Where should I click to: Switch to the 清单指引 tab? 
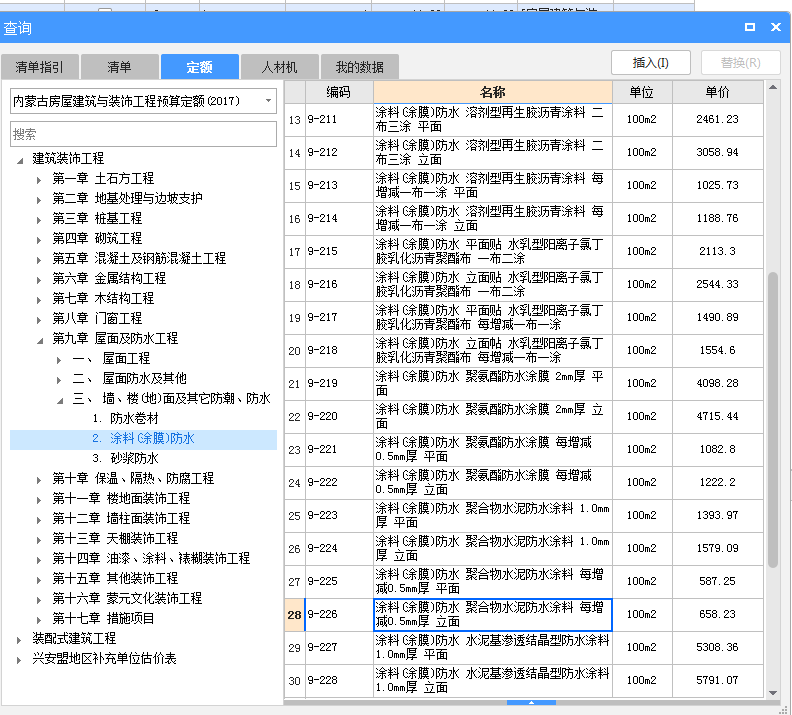(x=40, y=67)
